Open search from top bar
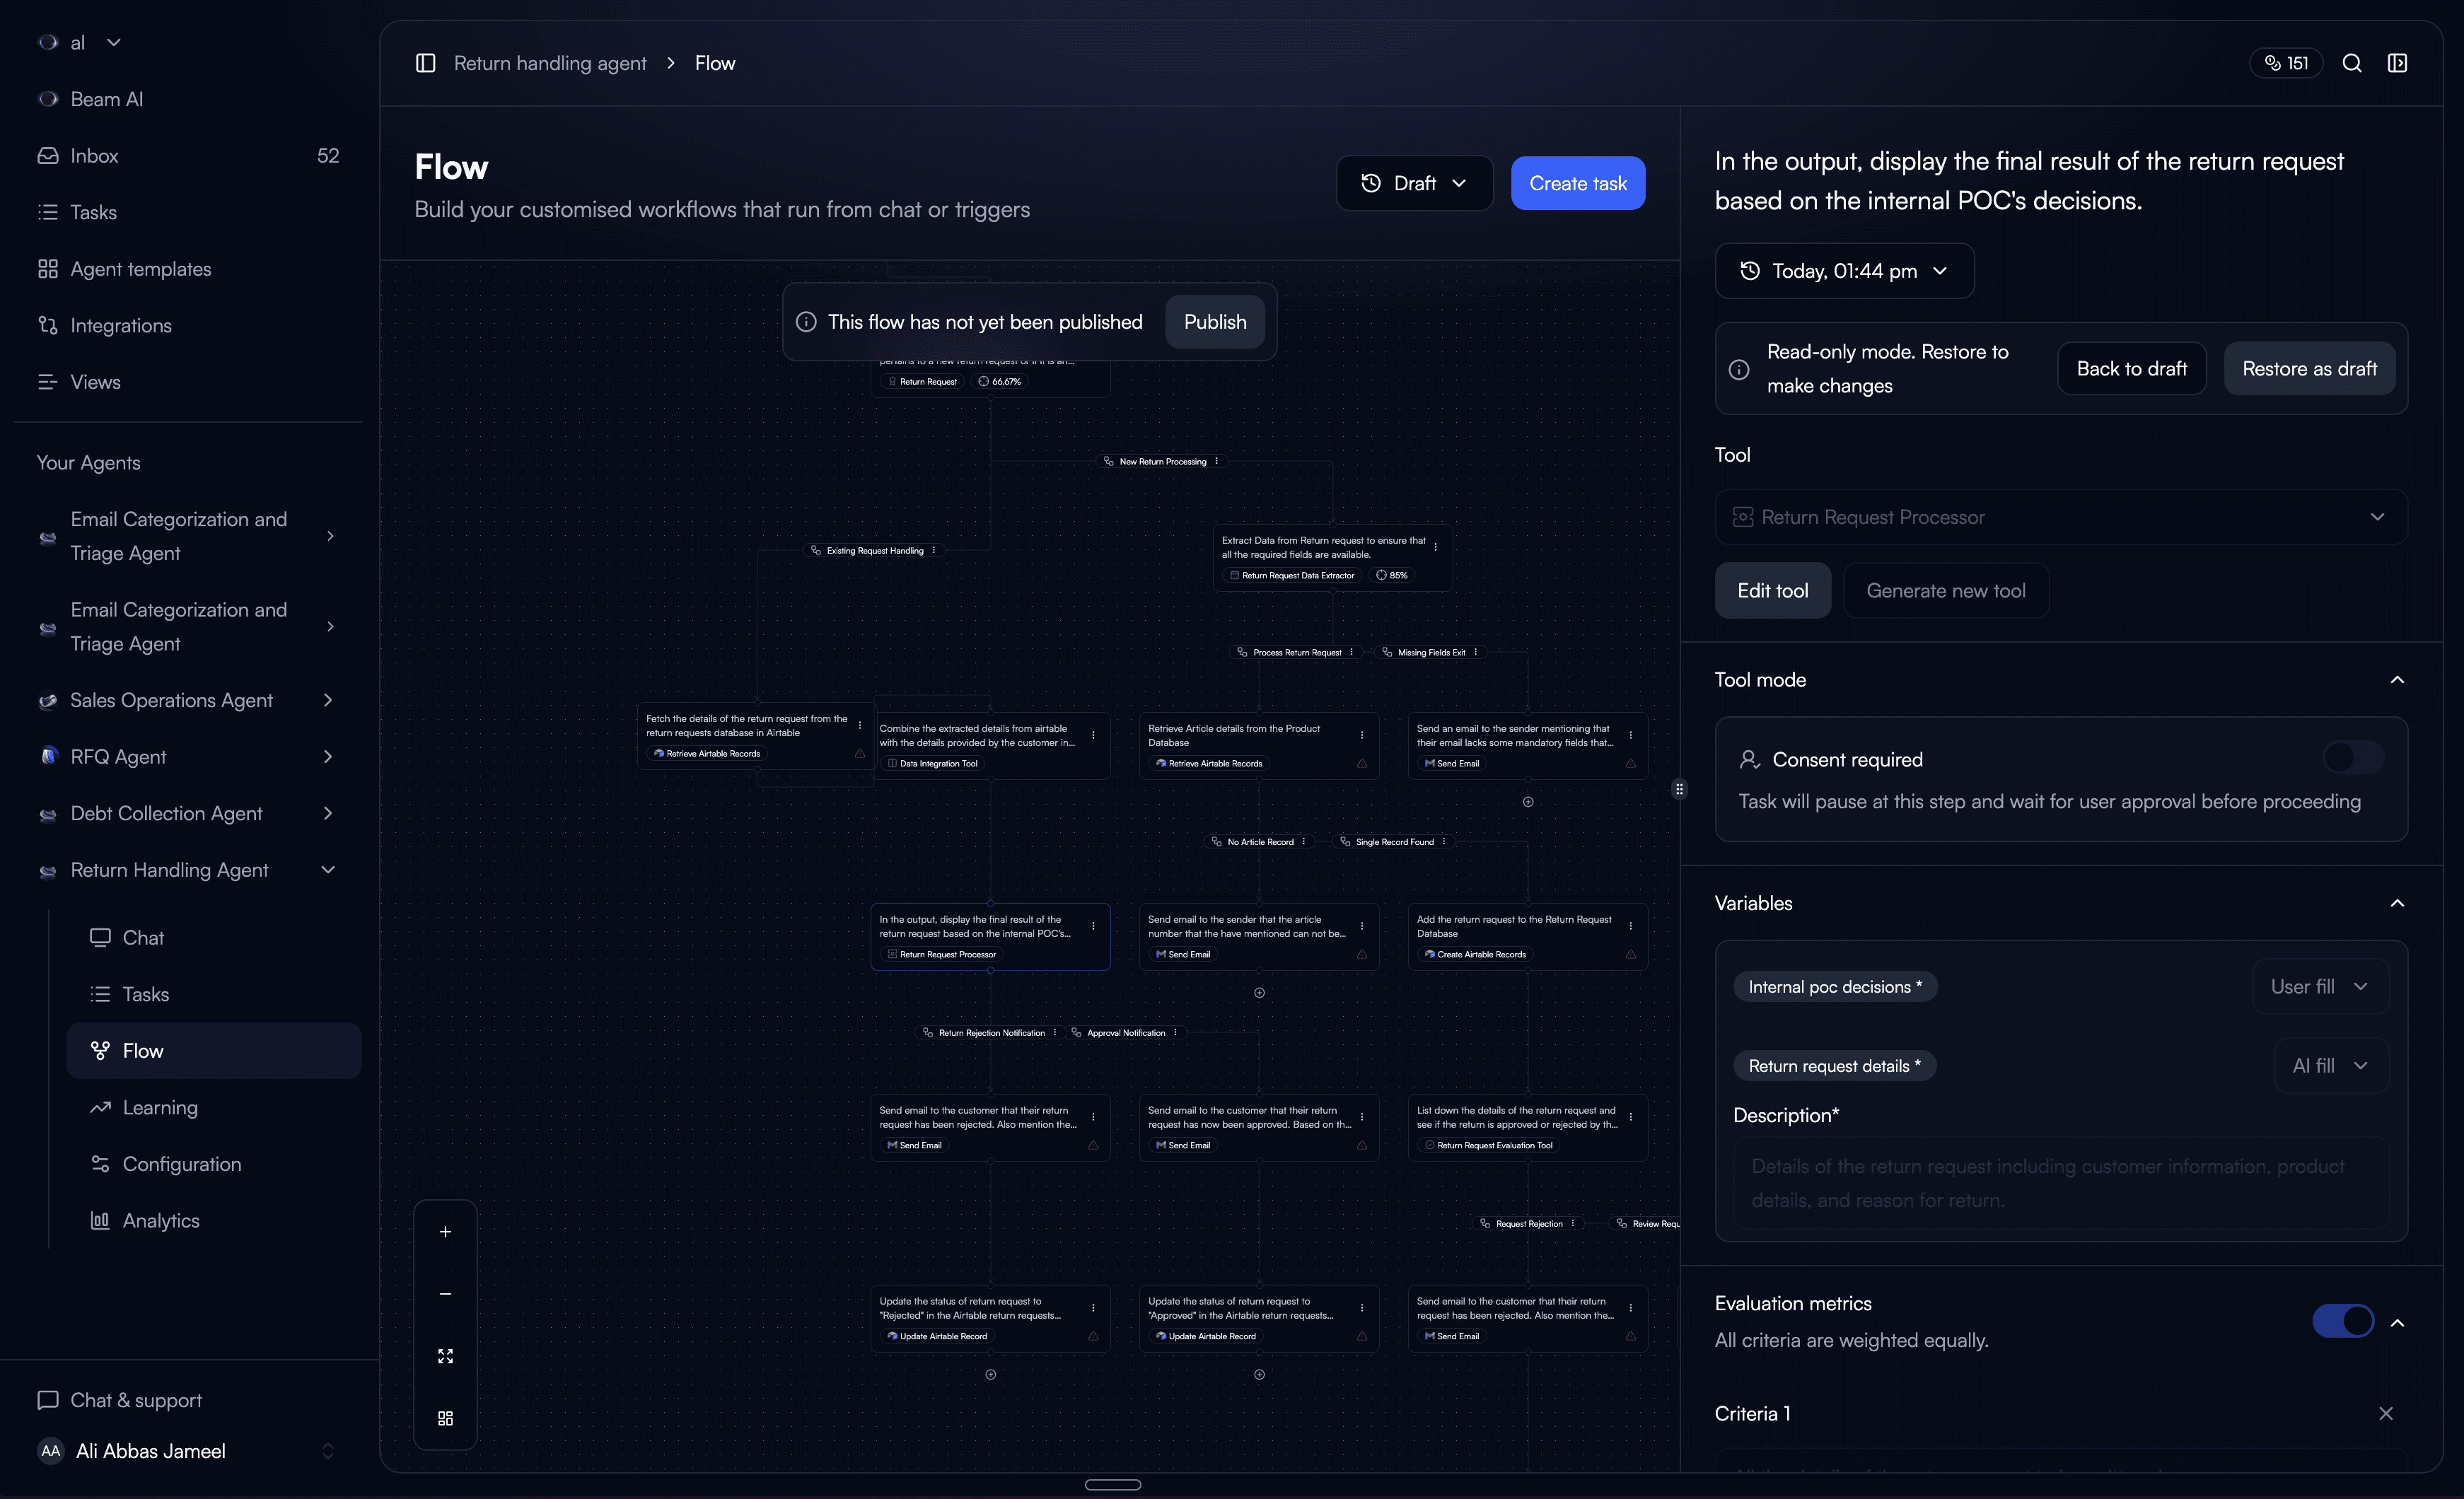2464x1499 pixels. click(x=2352, y=63)
